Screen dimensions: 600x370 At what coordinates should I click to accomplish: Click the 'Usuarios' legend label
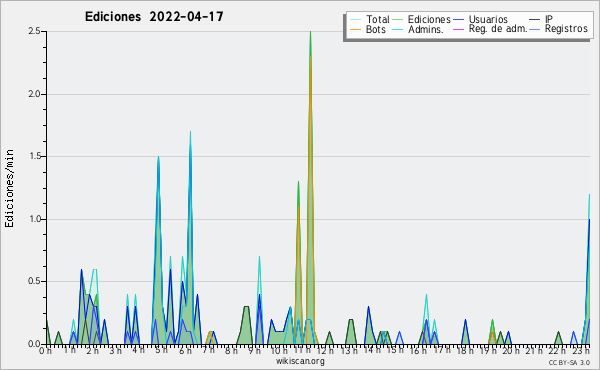coord(488,19)
